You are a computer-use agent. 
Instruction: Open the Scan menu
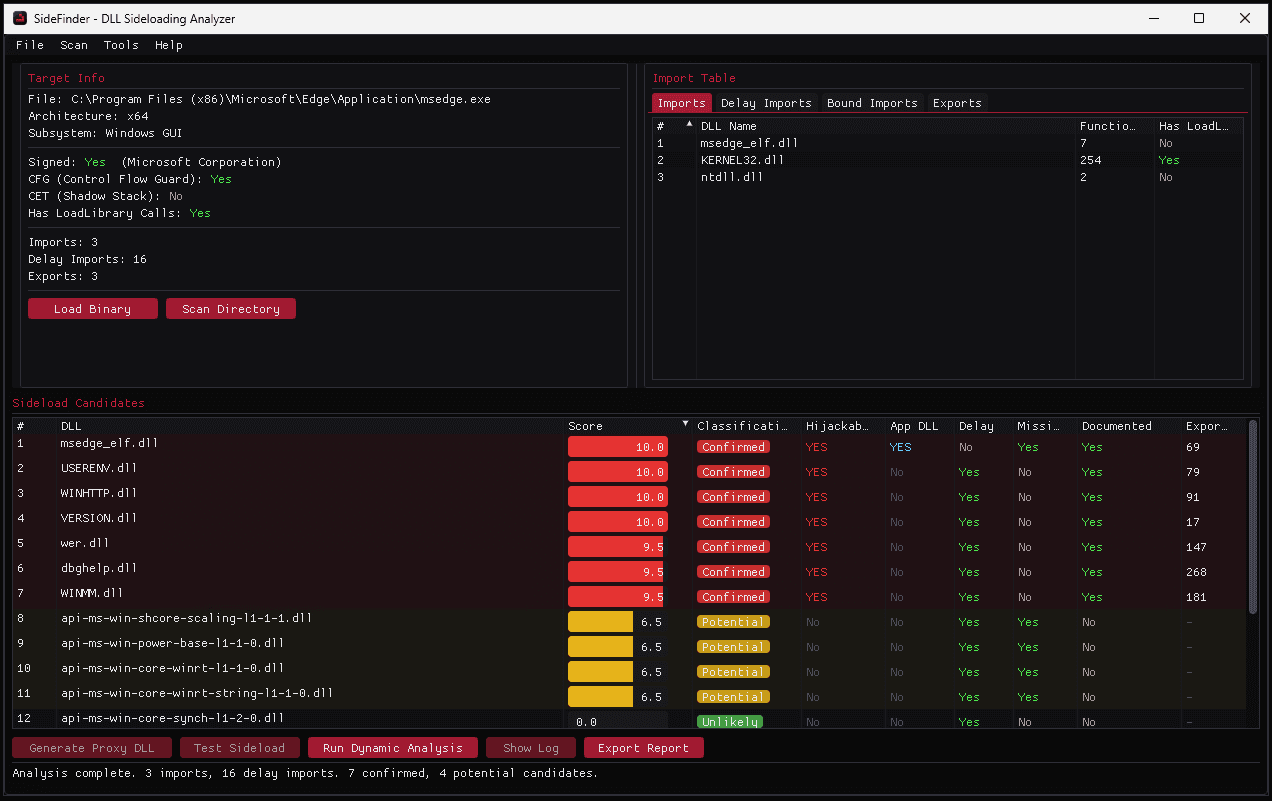coord(74,45)
